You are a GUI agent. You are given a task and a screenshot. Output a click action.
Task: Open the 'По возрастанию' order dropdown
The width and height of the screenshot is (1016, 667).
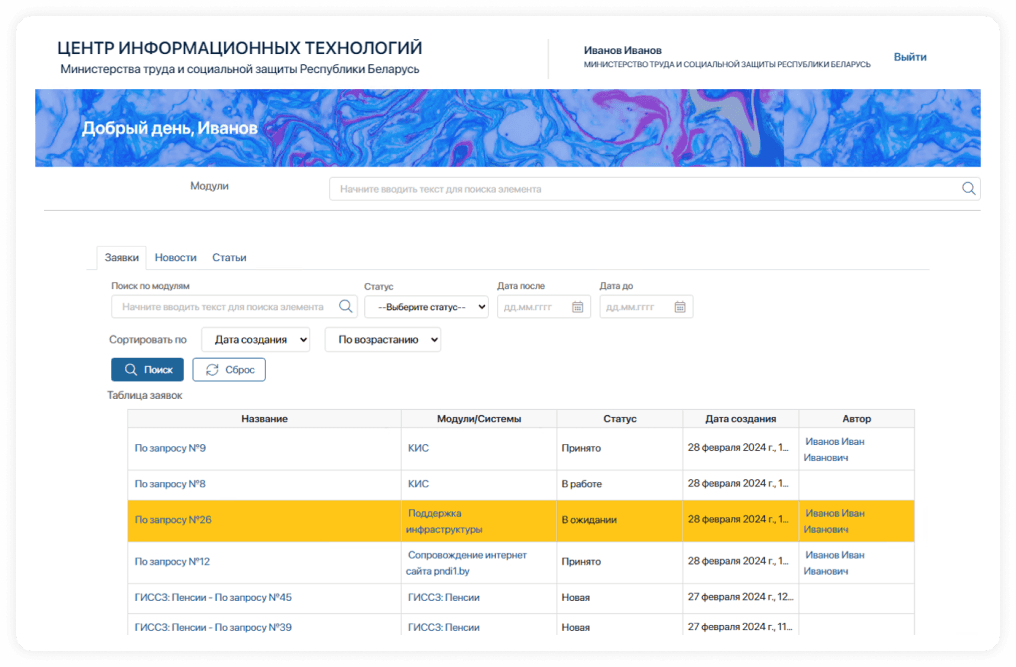(x=383, y=340)
